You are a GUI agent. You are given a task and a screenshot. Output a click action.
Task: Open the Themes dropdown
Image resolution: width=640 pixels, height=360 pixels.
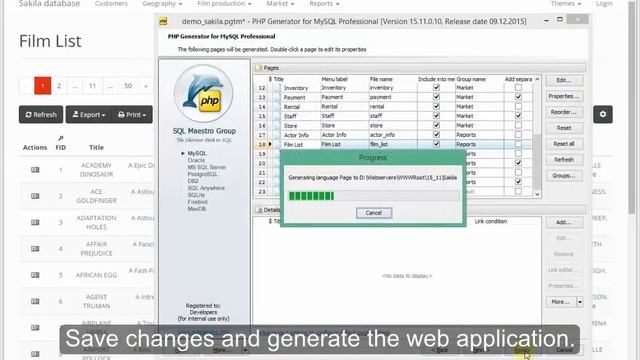point(566,4)
